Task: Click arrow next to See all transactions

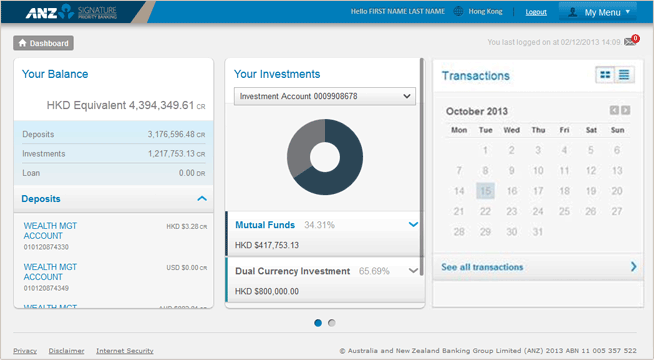Action: coord(634,267)
